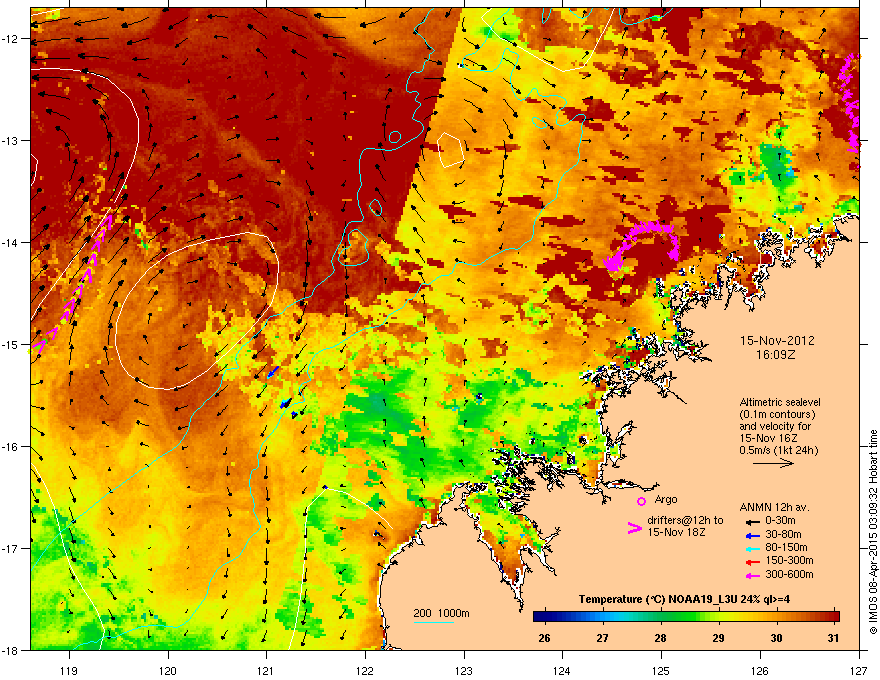Viewport: 880px width, 680px height.
Task: Click the blue mooring current arrow near 121E 15.3S
Action: coord(273,372)
